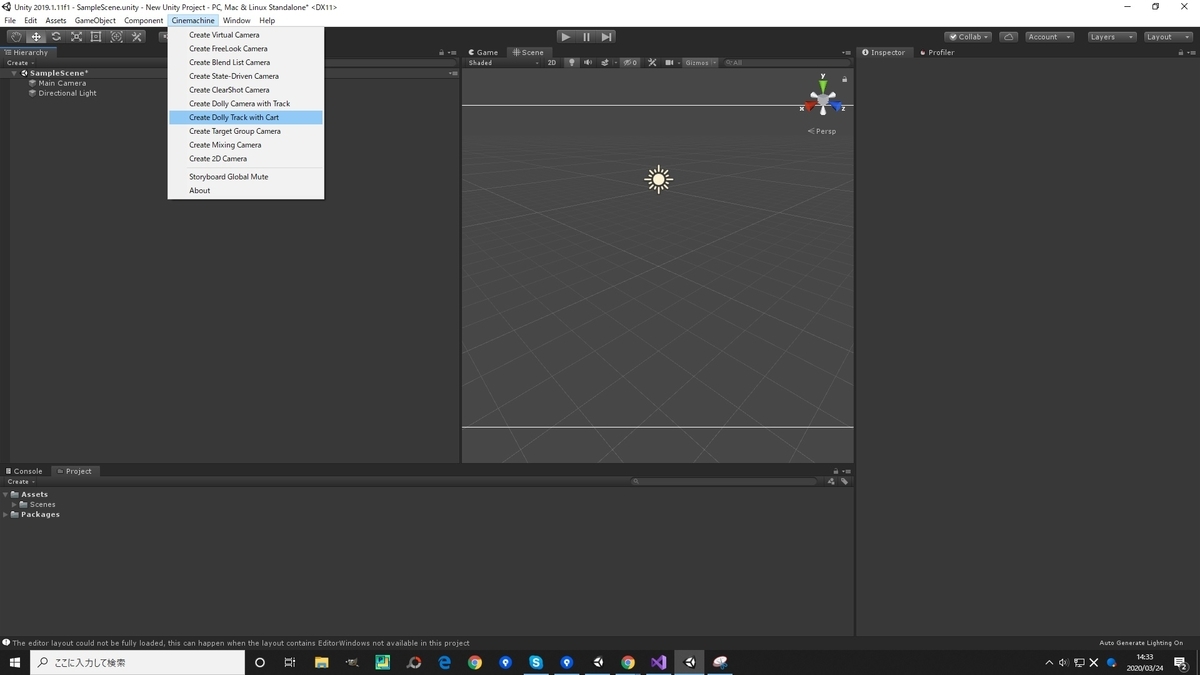The height and width of the screenshot is (675, 1200).
Task: Select the Move tool
Action: click(36, 37)
